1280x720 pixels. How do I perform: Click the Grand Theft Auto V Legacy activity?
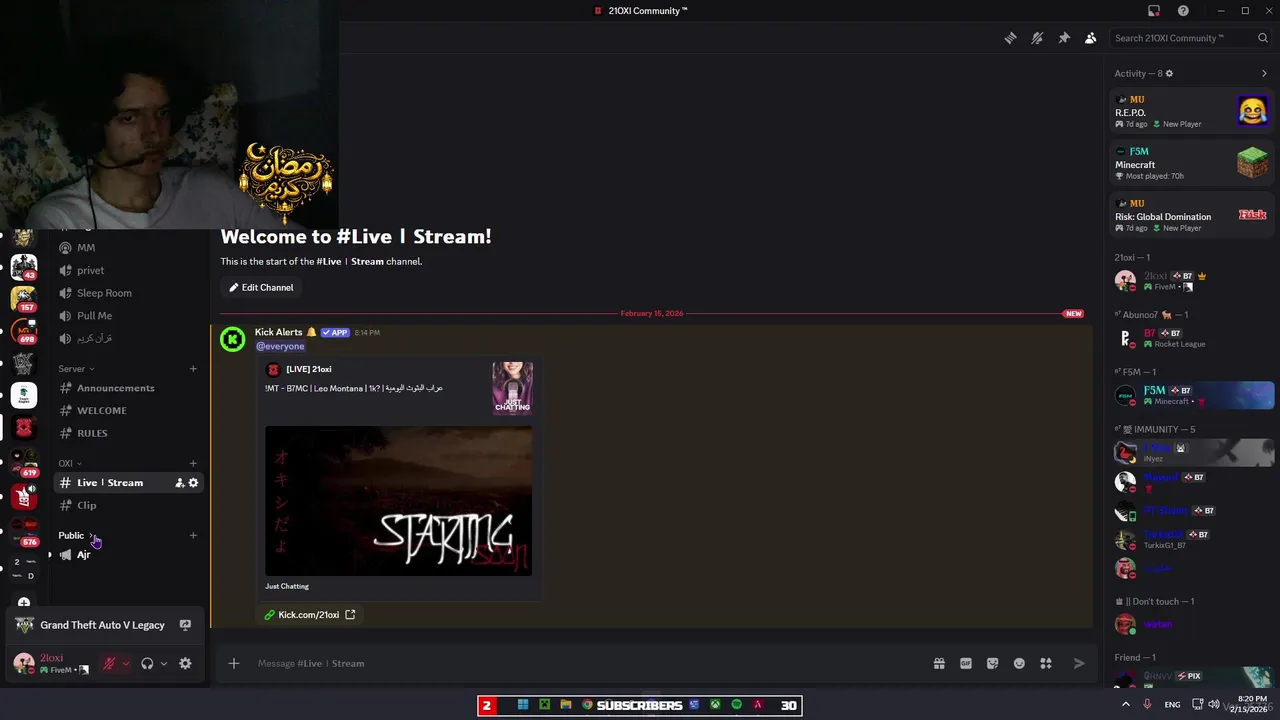(x=102, y=625)
